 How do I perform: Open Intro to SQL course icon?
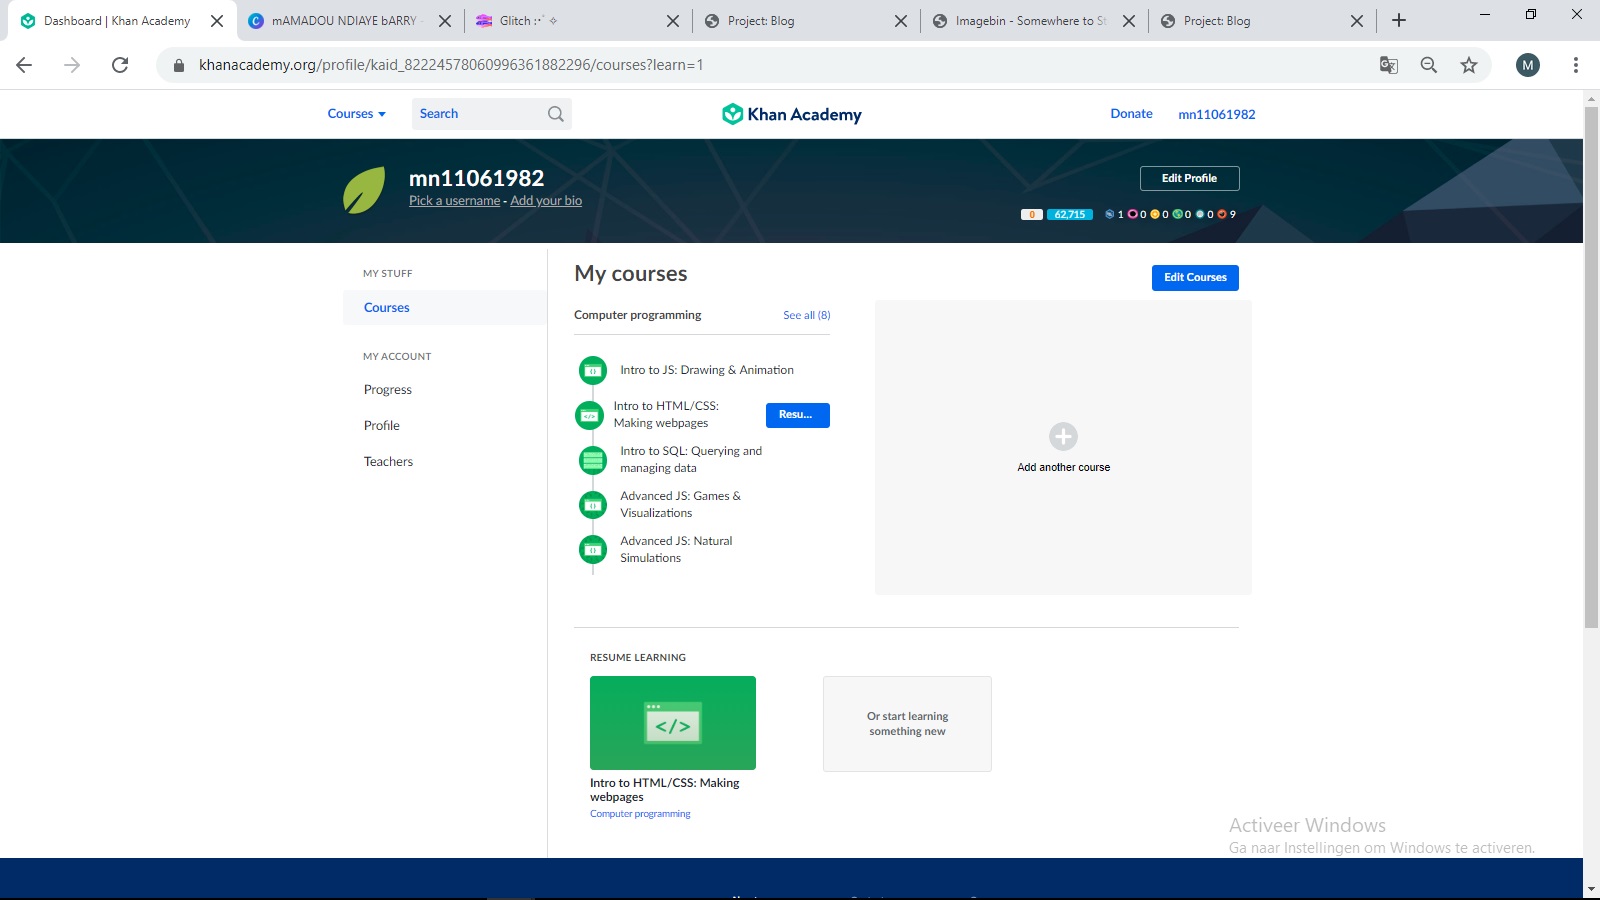(593, 460)
